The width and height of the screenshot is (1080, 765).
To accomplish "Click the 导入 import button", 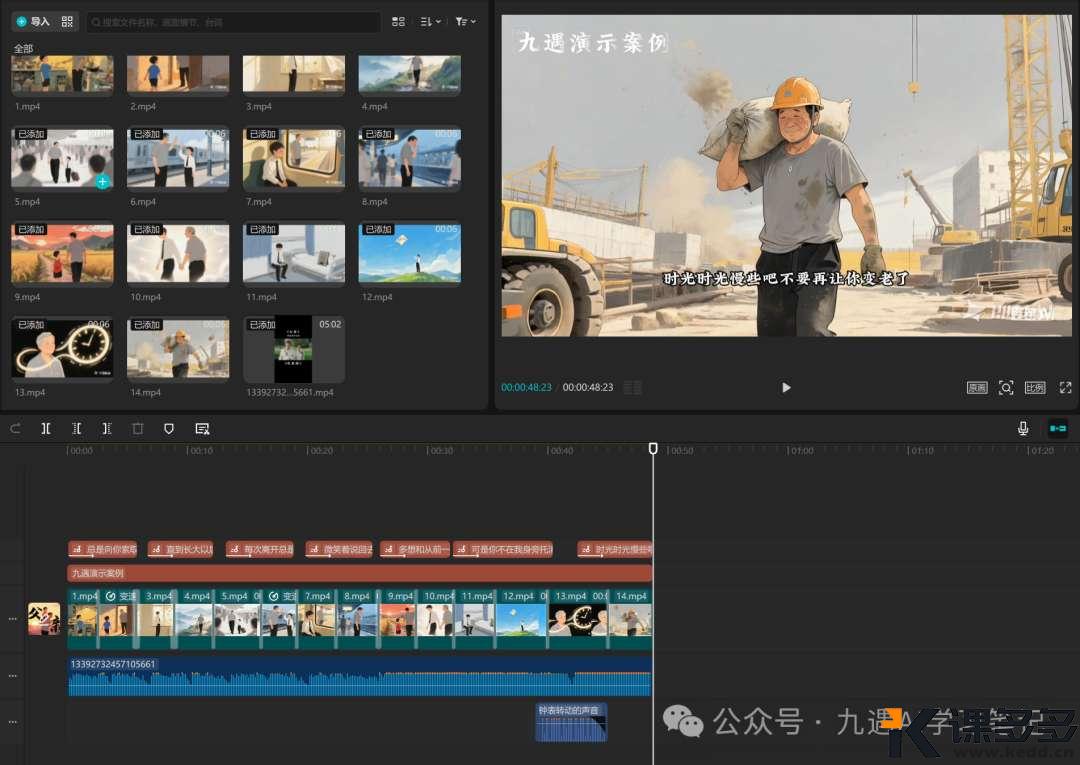I will coord(33,21).
